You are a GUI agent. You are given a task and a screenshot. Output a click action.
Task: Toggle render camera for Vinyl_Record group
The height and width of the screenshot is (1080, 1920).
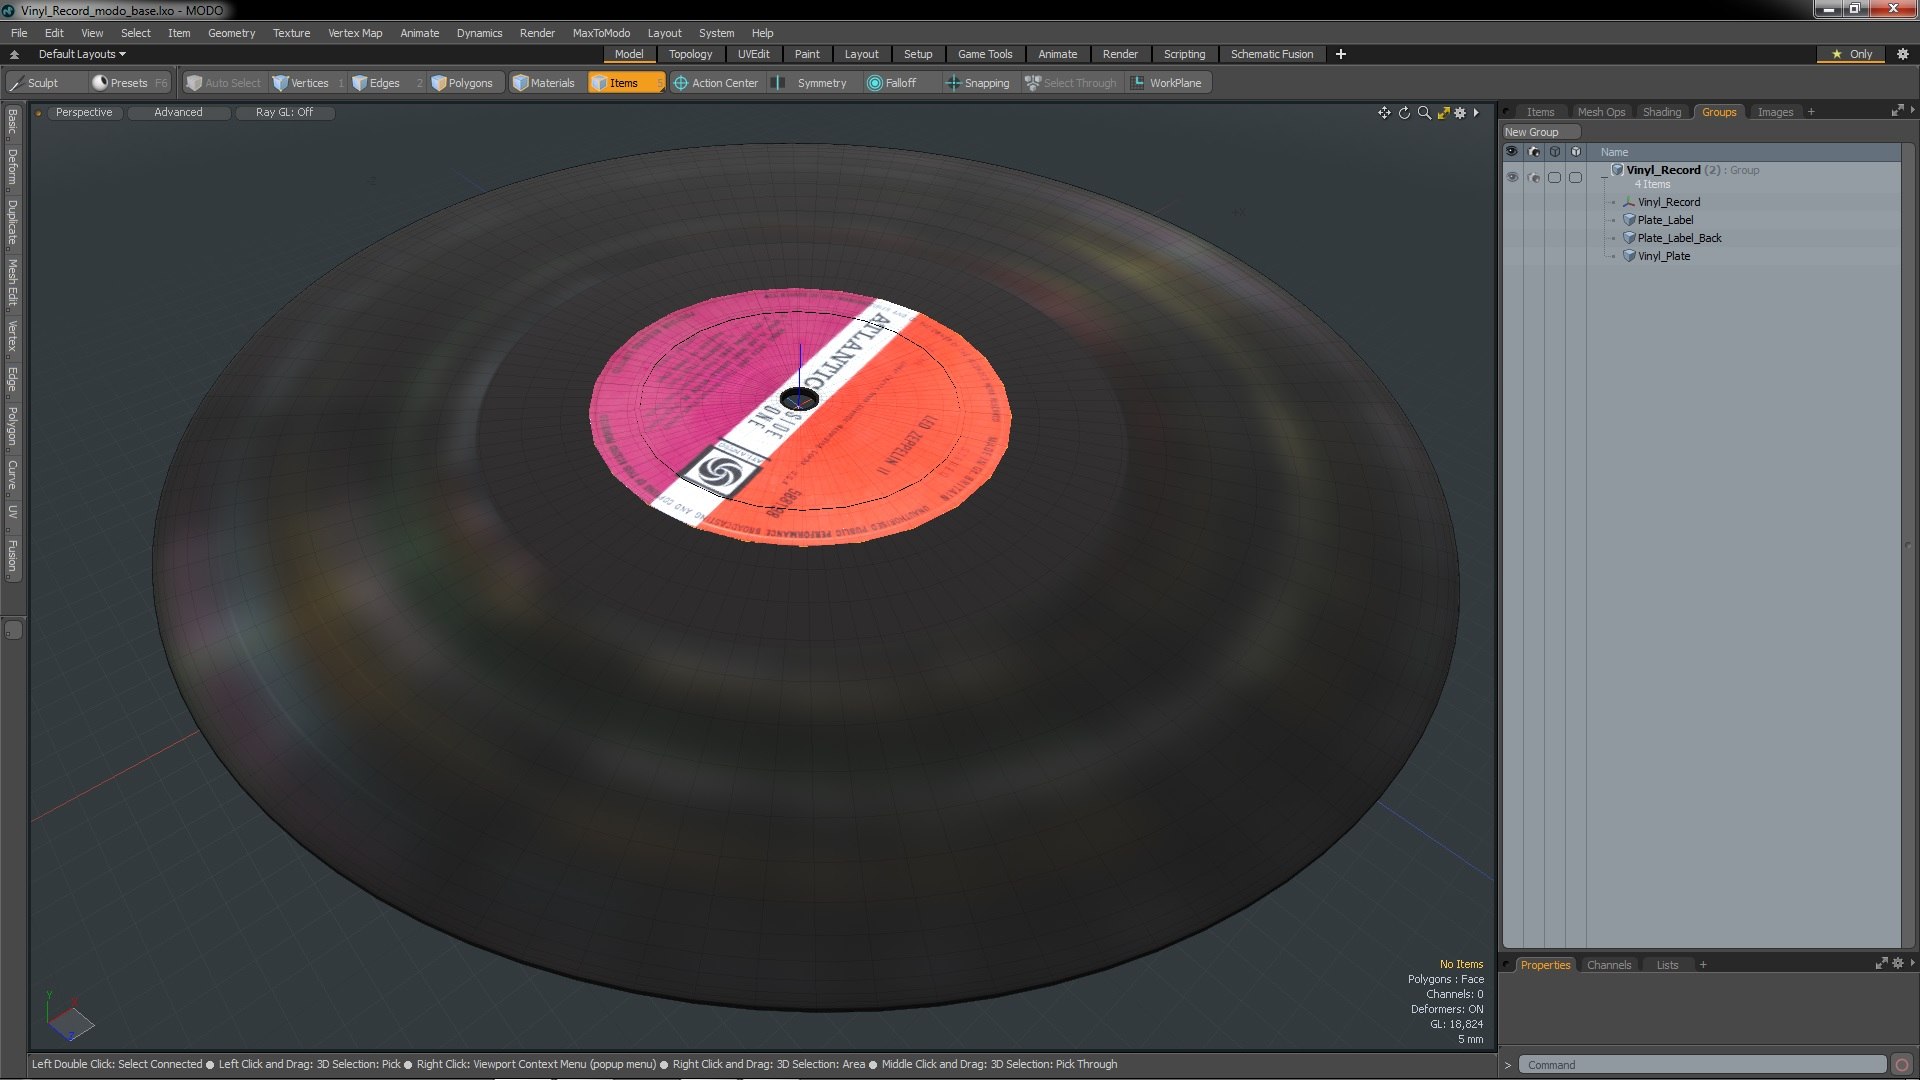1534,177
